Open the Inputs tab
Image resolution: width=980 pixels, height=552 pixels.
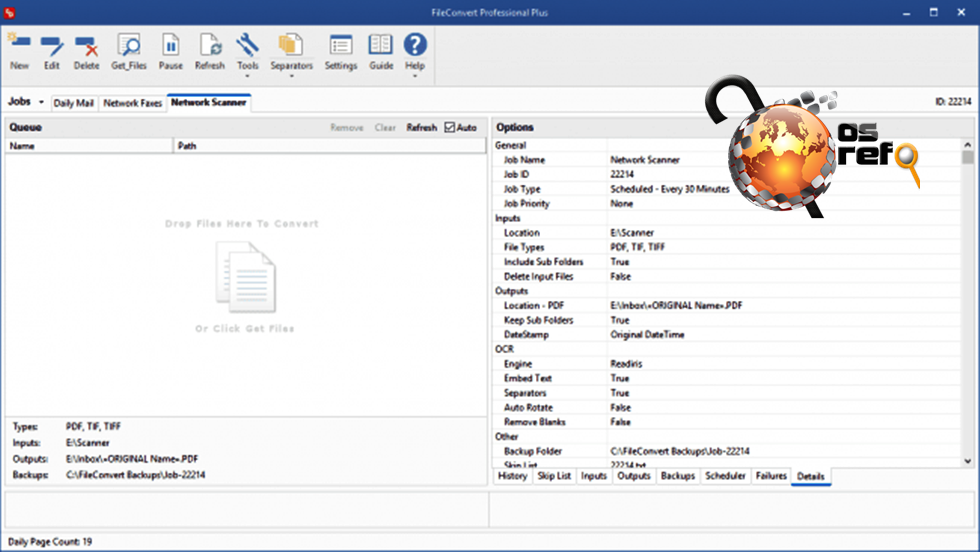pos(594,476)
